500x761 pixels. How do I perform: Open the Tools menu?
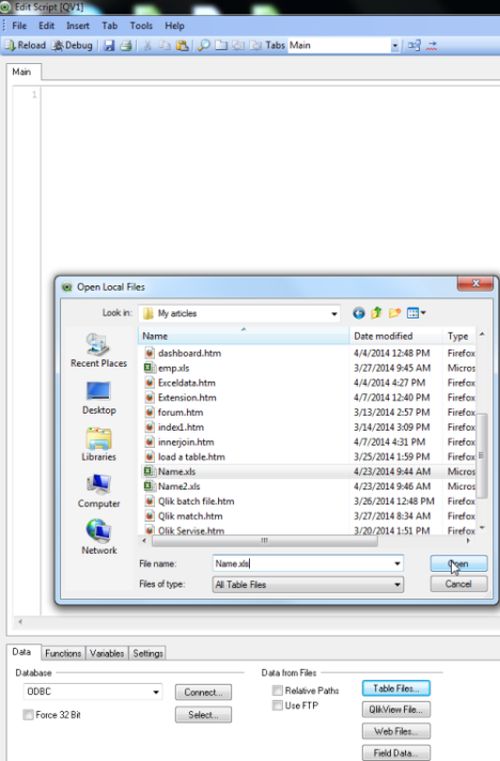[141, 26]
